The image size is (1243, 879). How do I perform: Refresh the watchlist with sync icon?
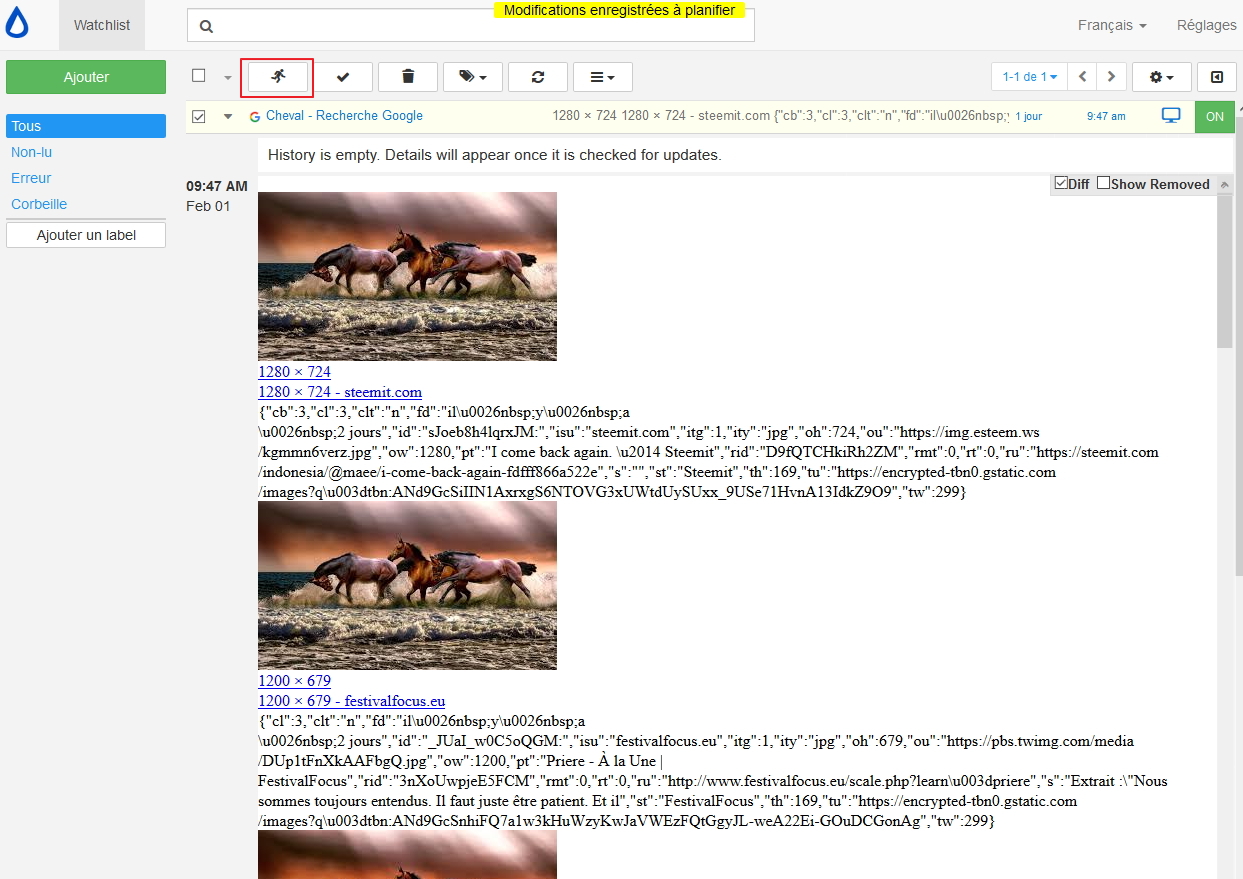click(538, 77)
